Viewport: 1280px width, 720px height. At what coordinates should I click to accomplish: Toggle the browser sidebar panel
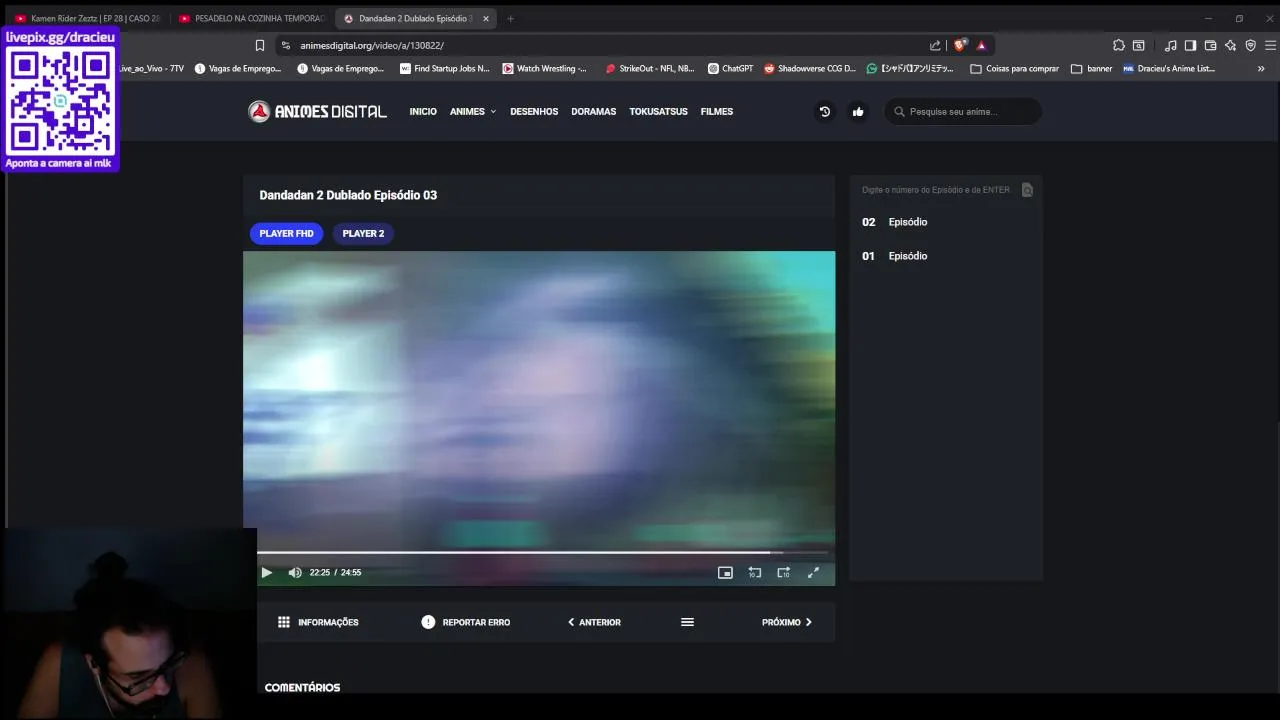pyautogui.click(x=1190, y=45)
